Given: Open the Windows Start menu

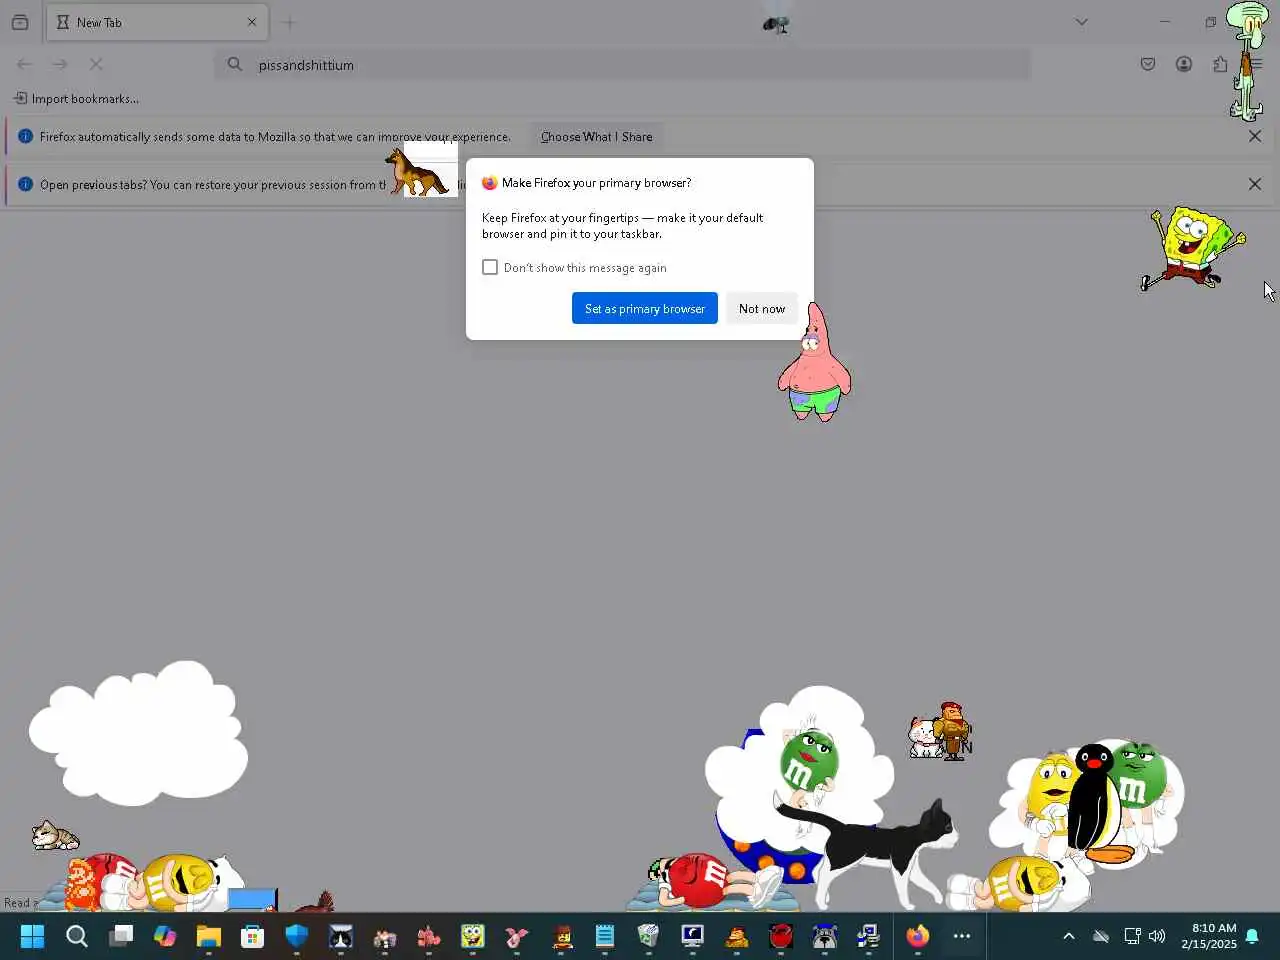Looking at the screenshot, I should [x=32, y=936].
